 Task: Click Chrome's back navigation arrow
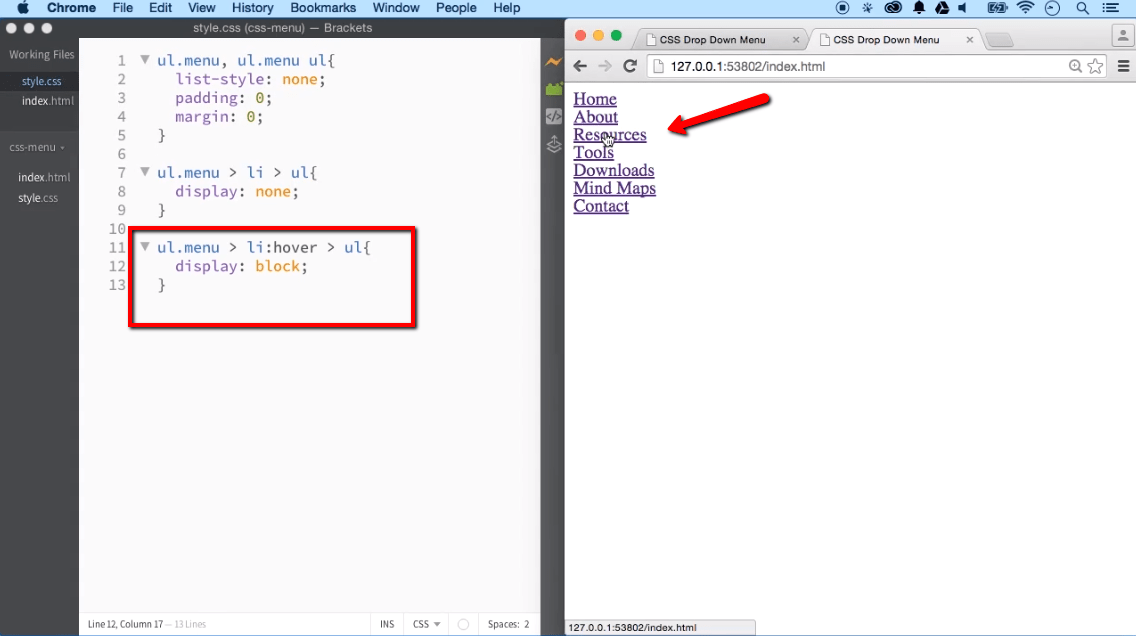pos(580,66)
